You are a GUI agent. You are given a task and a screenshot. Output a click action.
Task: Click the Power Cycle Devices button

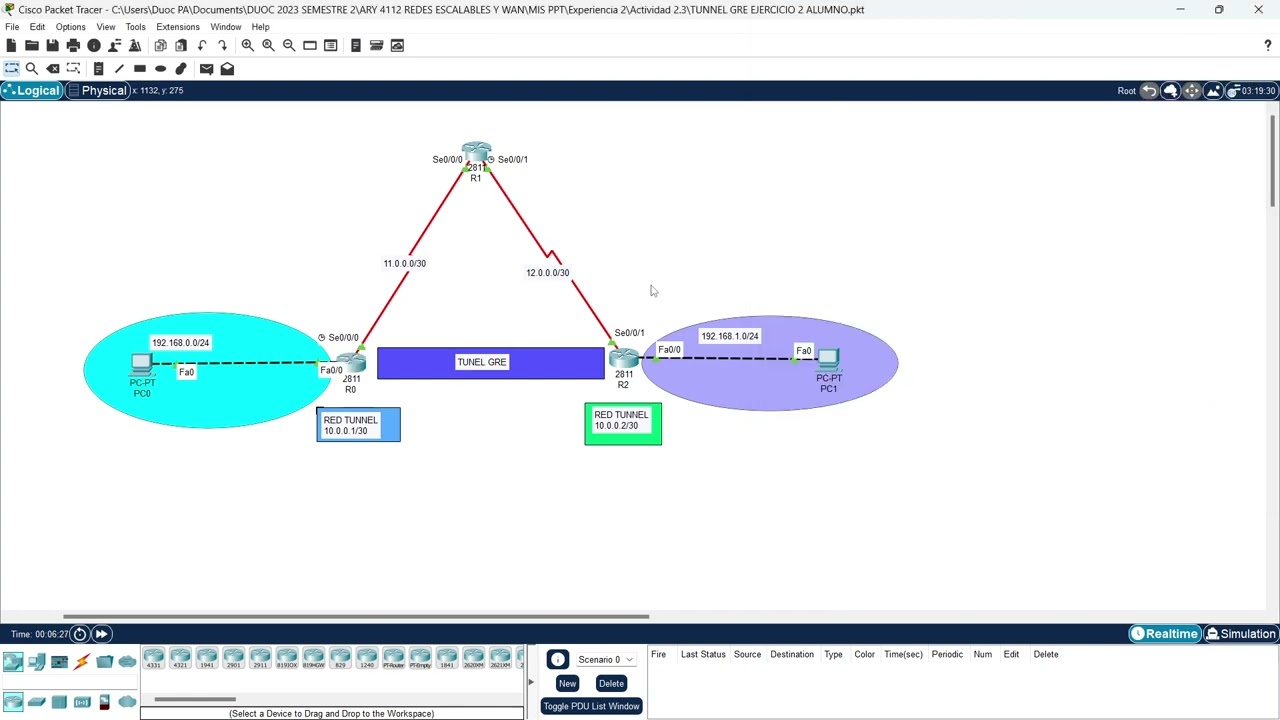coord(80,634)
